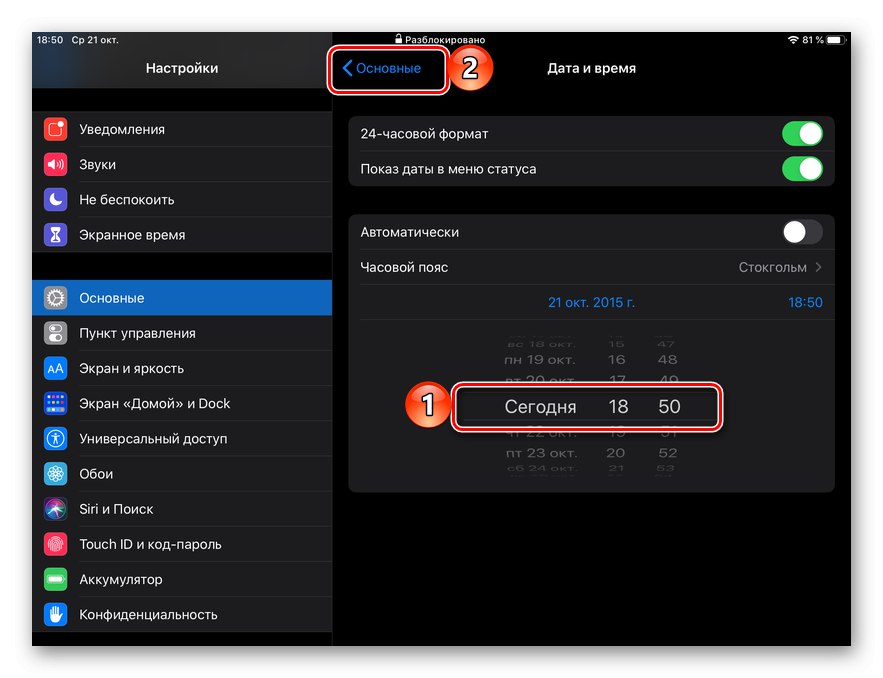
Task: Click the blue 18:50 time value
Action: click(x=805, y=302)
